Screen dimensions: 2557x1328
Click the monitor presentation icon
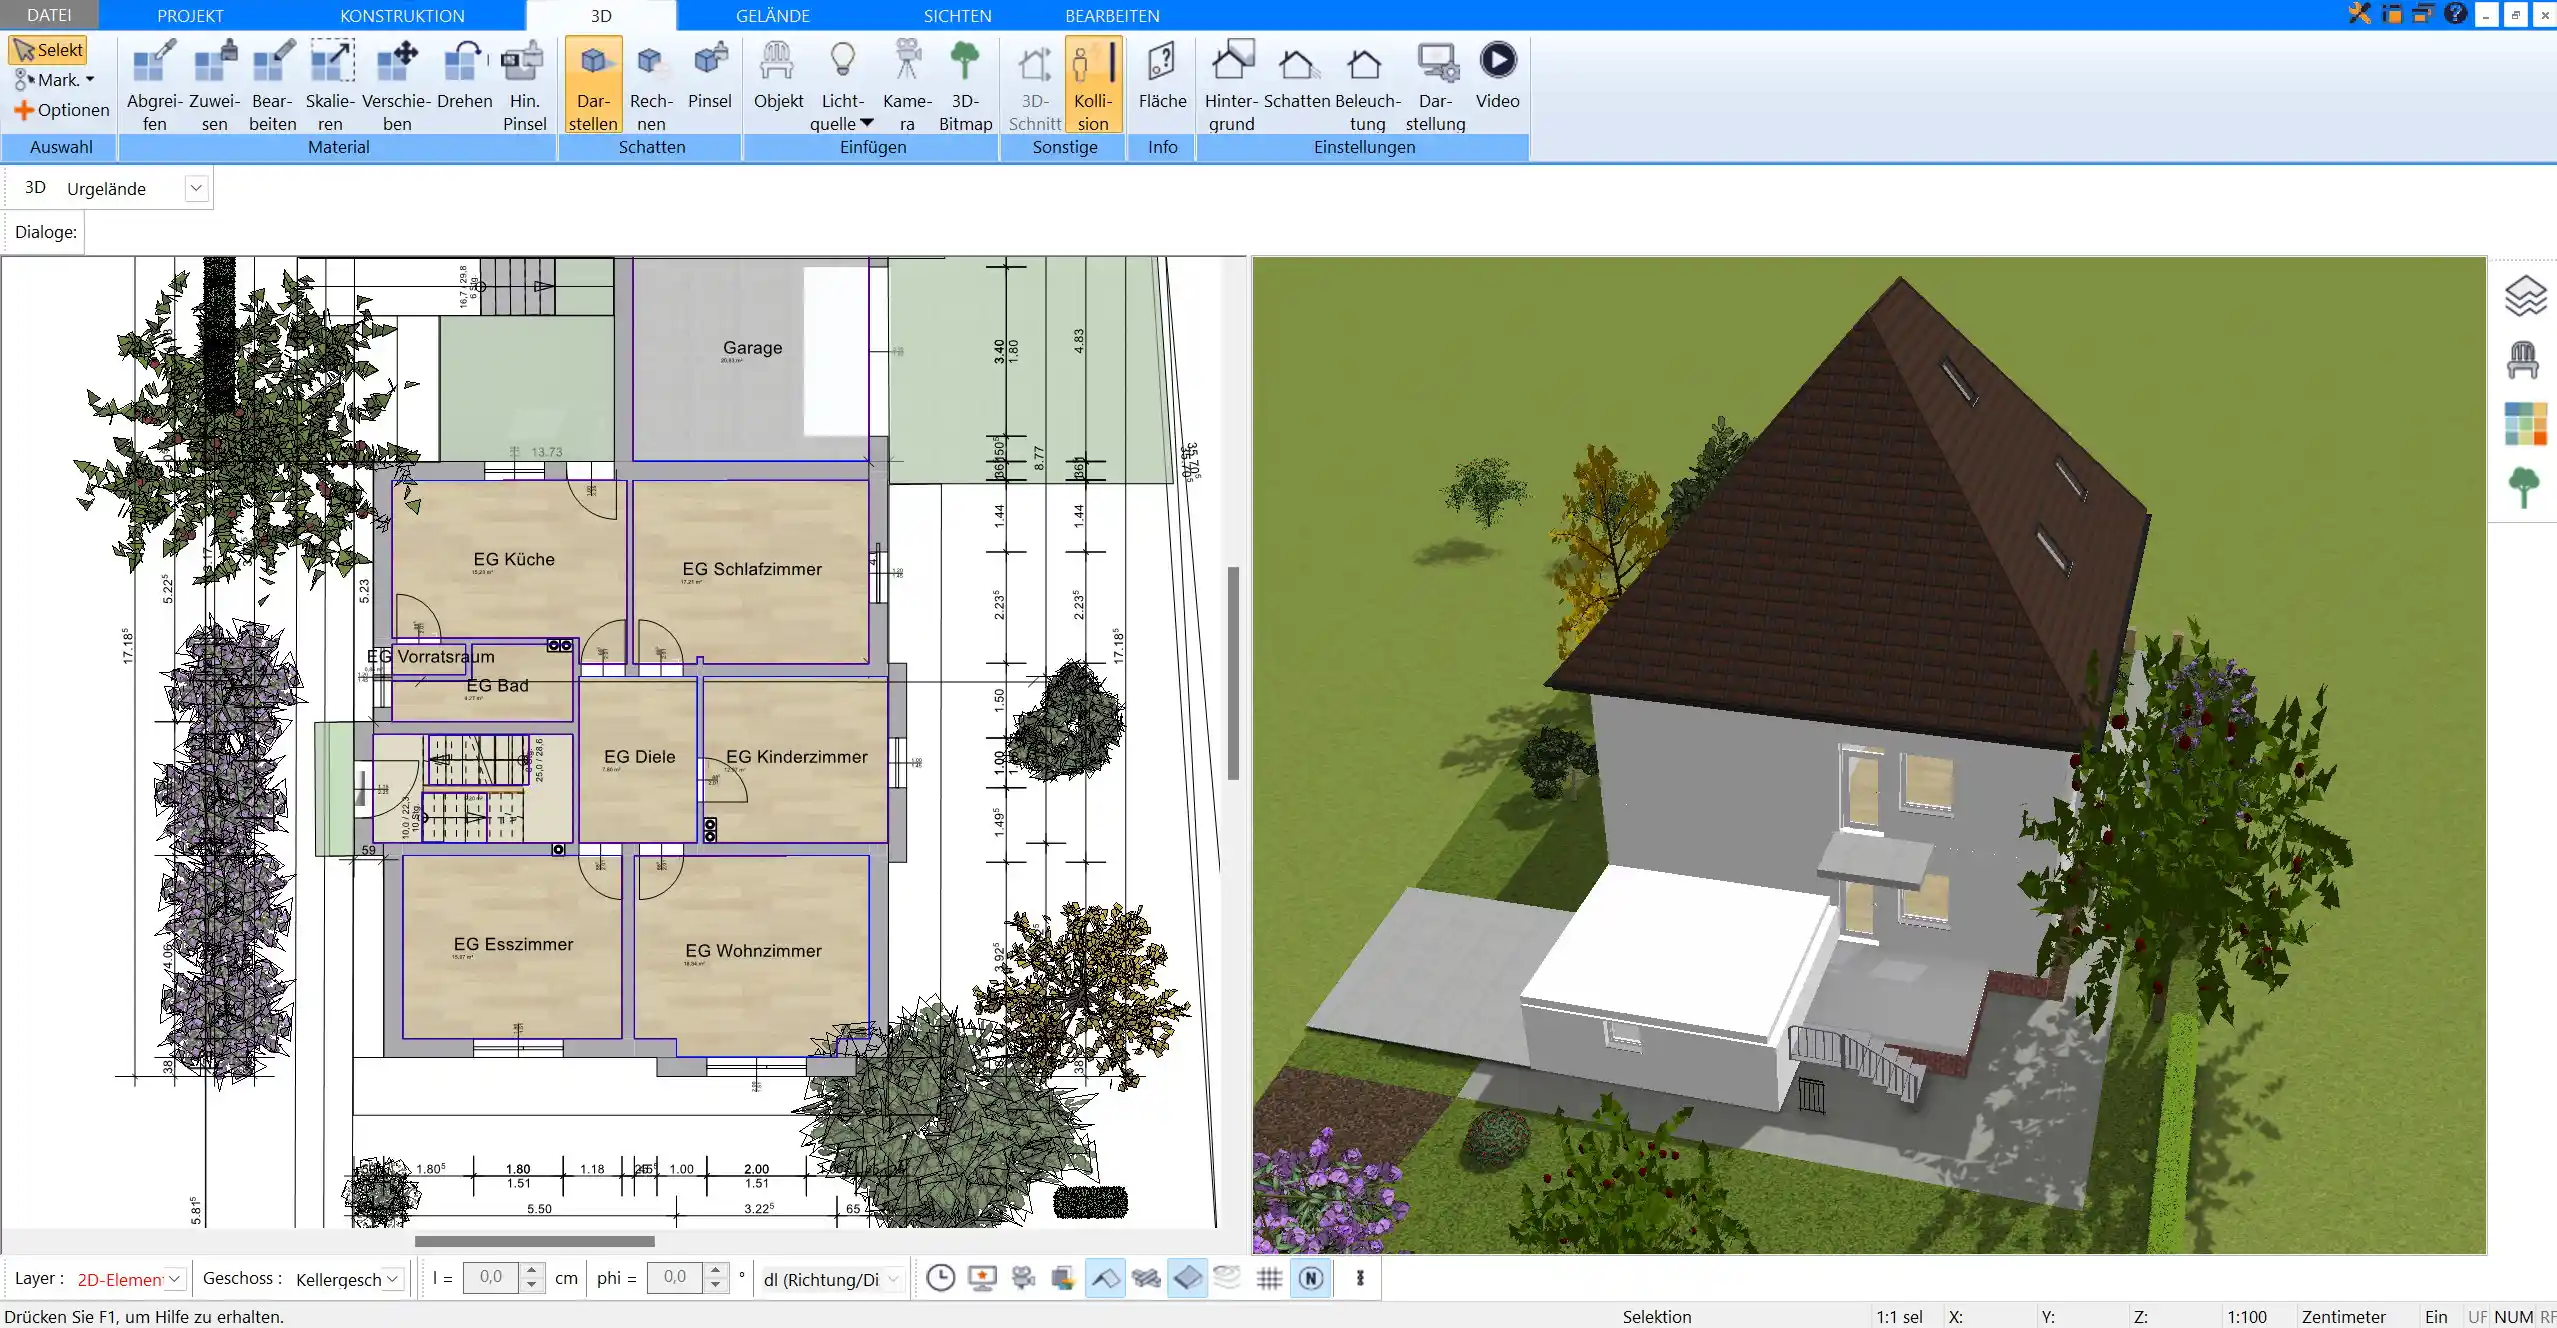coord(982,1277)
